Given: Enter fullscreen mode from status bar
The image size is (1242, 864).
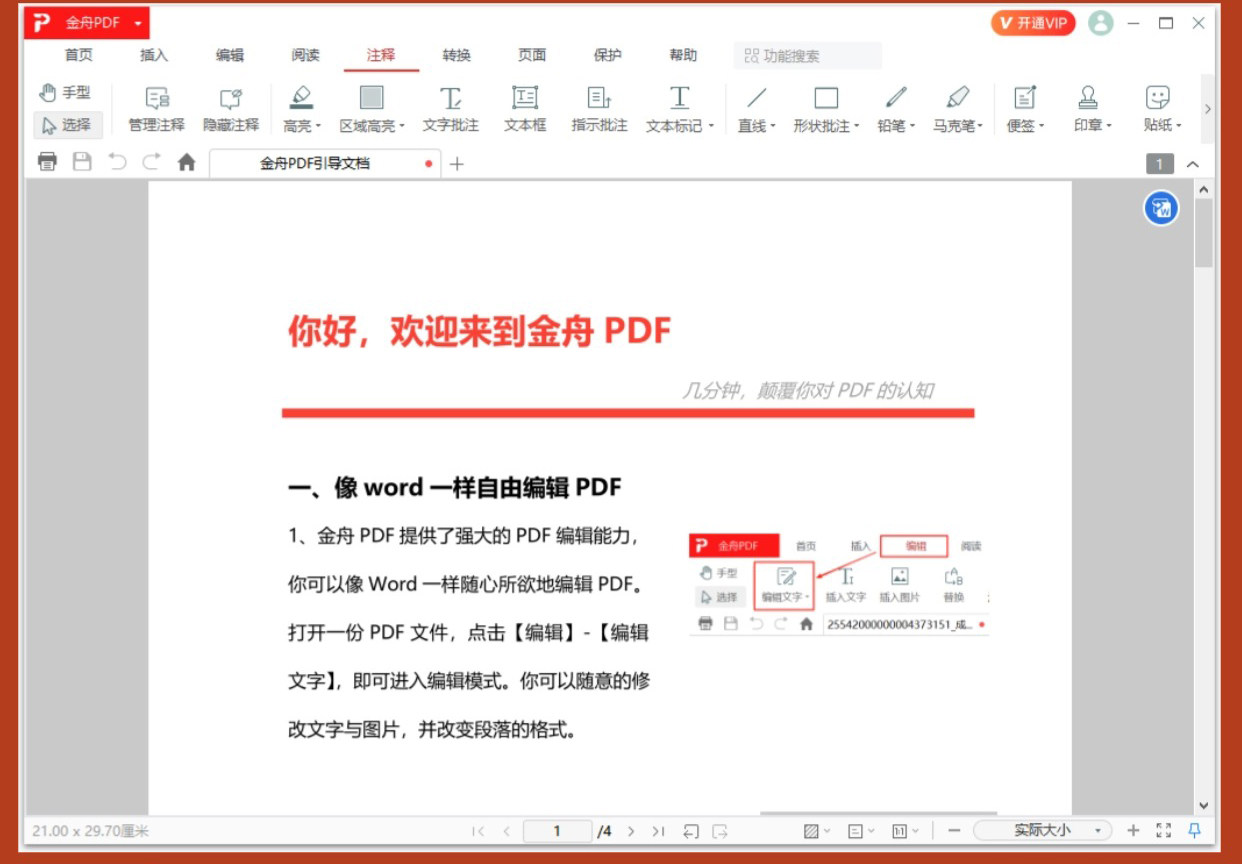Looking at the screenshot, I should [1163, 830].
